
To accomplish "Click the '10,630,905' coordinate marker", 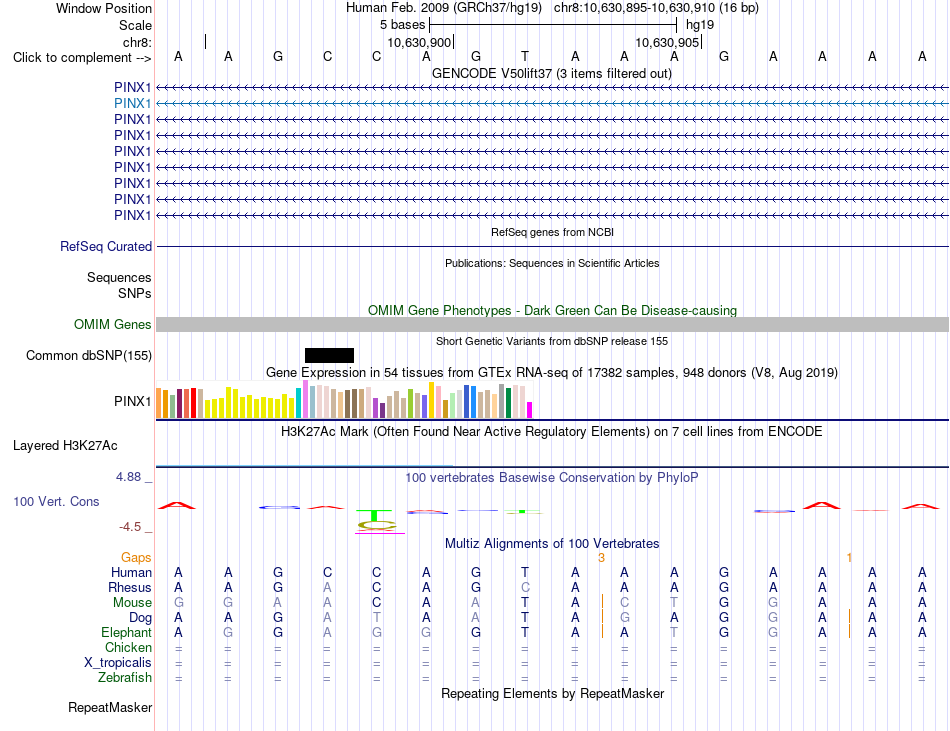I will pyautogui.click(x=667, y=42).
